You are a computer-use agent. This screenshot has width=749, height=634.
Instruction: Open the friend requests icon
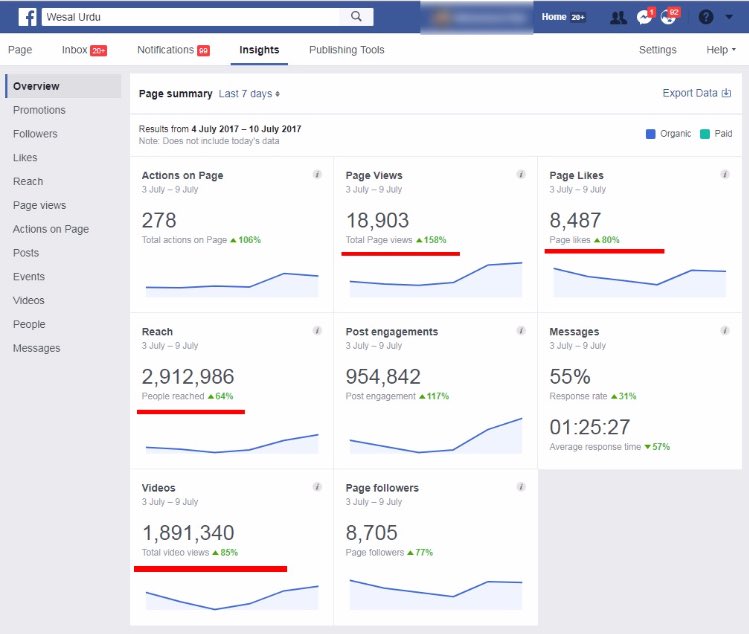pyautogui.click(x=617, y=17)
